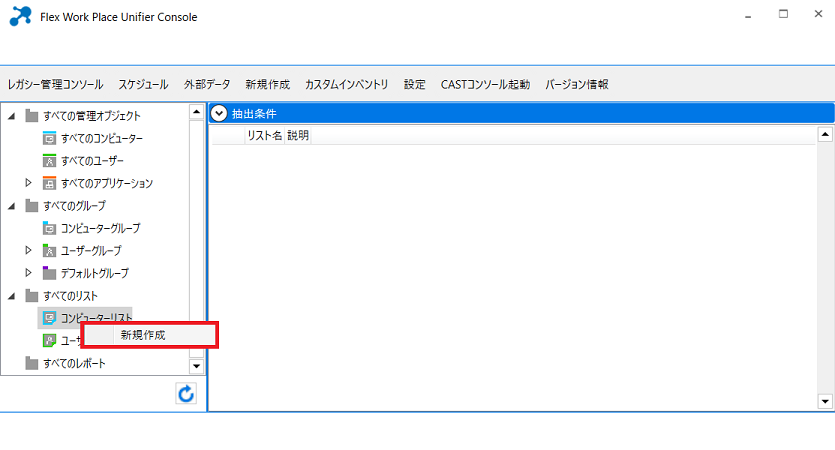Select すべてのユーザー in the tree
Viewport: 835px width, 450px height.
coord(92,161)
